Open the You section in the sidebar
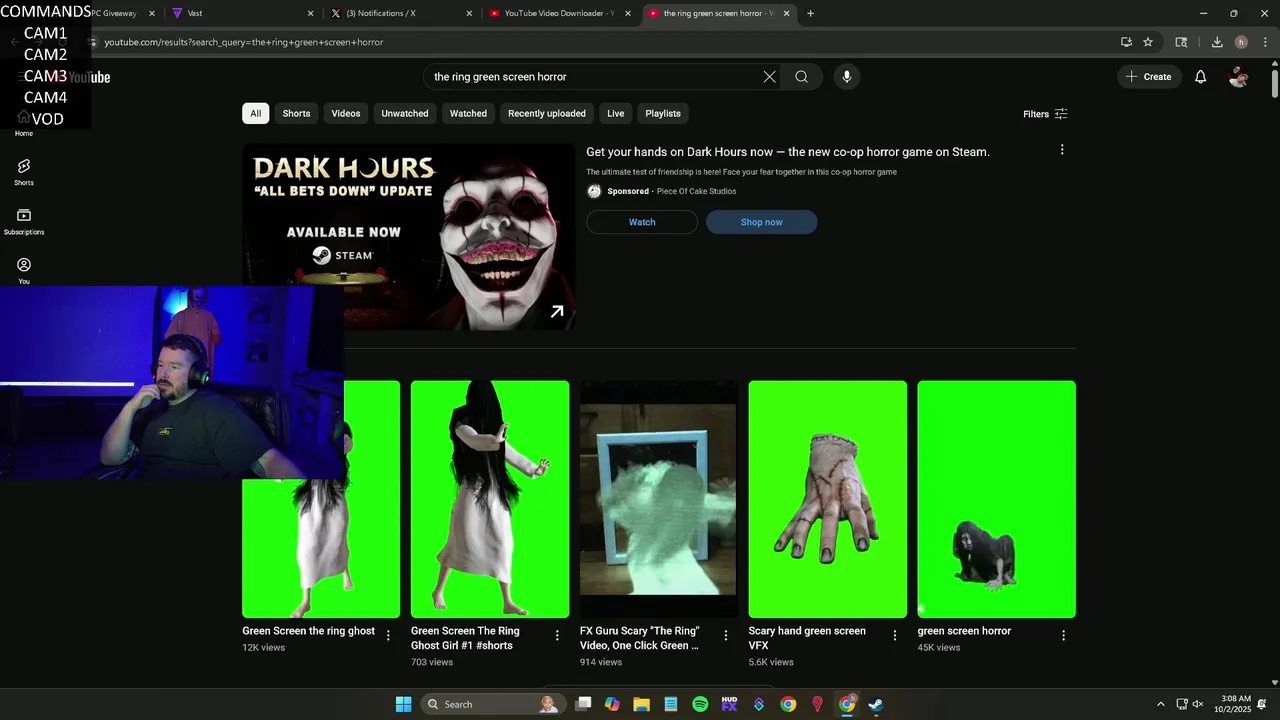Screen dimensions: 1280x720 24,270
